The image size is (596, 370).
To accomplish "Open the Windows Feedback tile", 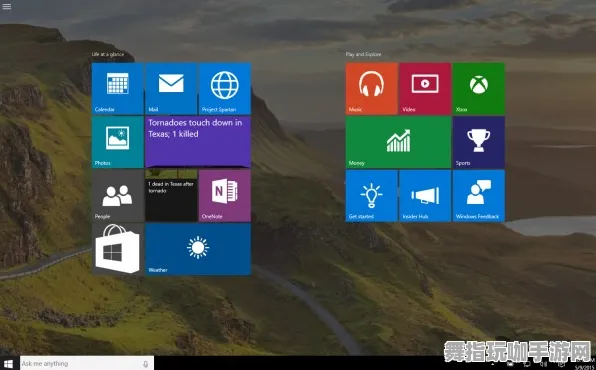I will pyautogui.click(x=479, y=196).
